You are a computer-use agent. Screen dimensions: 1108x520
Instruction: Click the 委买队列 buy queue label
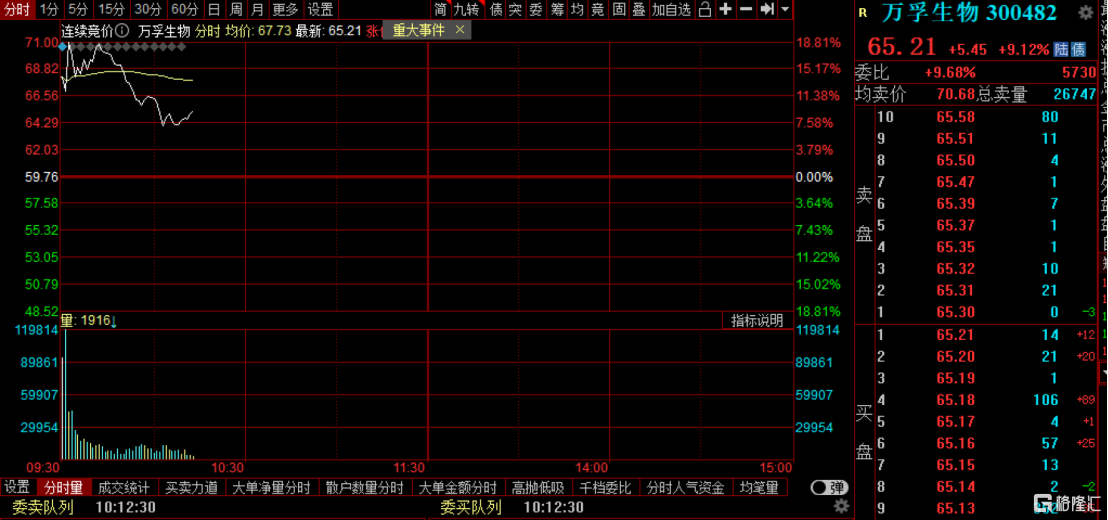471,507
